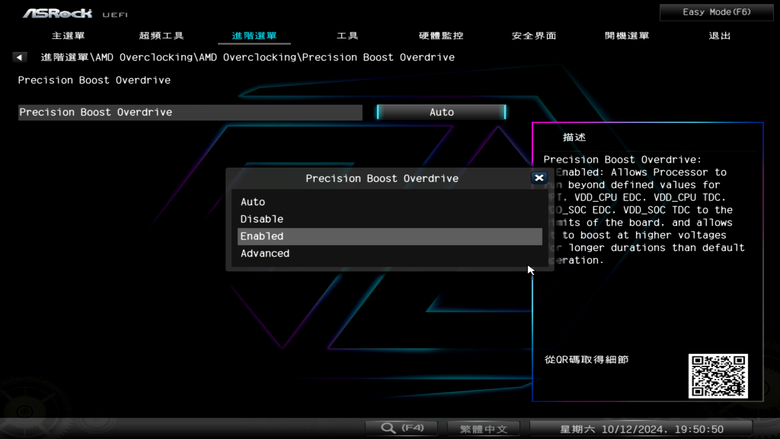Image resolution: width=780 pixels, height=439 pixels.
Task: Click the Precision Boost Overdrive page heading
Action: pos(94,80)
